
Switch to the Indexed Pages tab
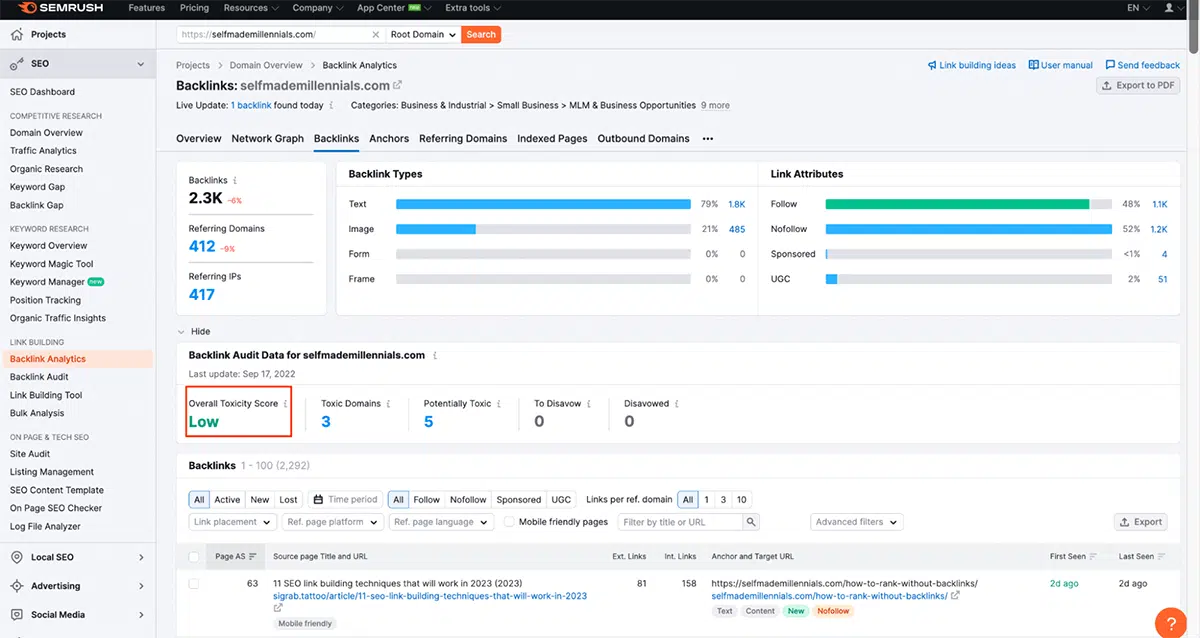pyautogui.click(x=552, y=139)
